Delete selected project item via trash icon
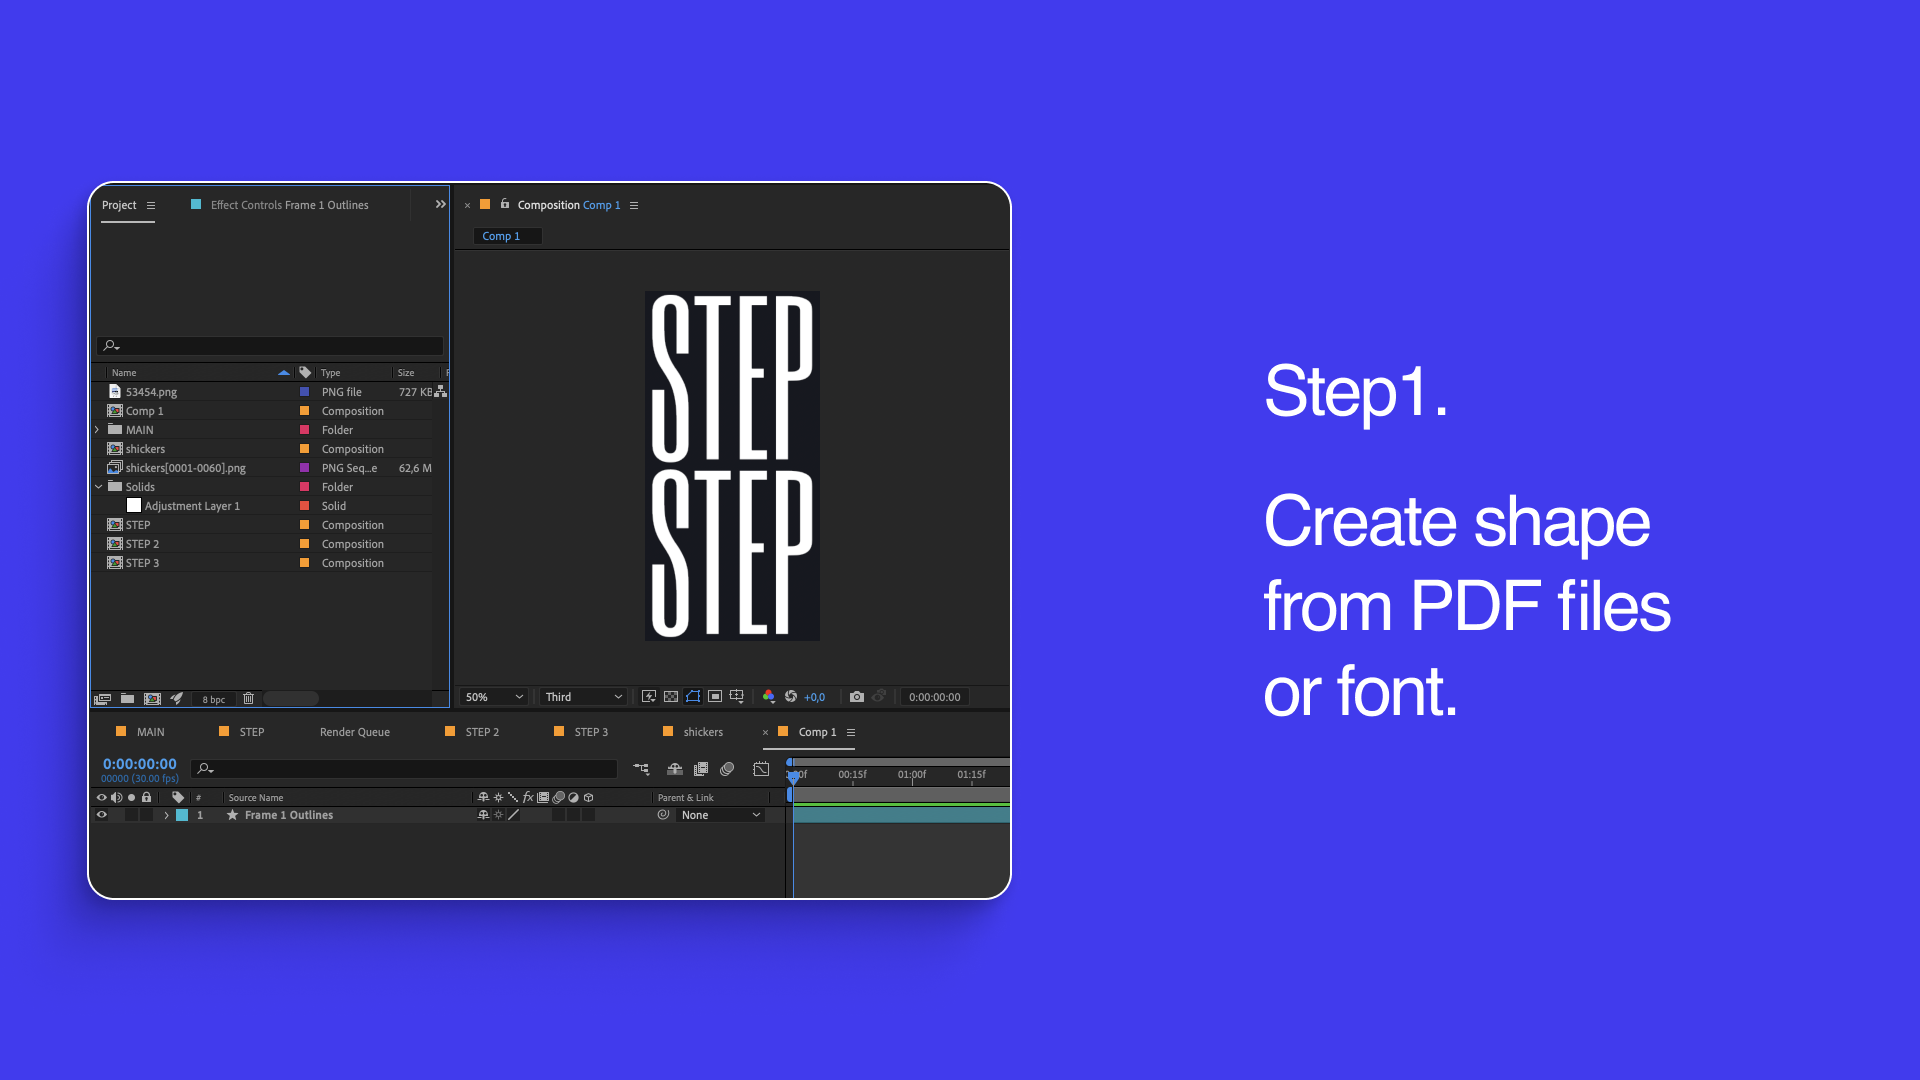 (x=247, y=699)
